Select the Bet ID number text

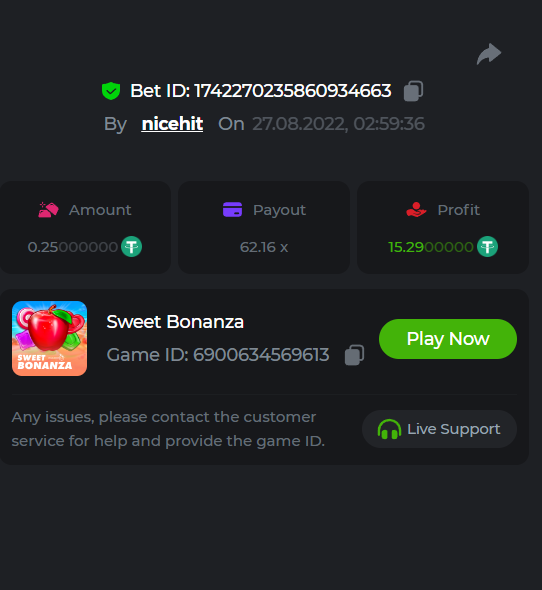click(293, 91)
